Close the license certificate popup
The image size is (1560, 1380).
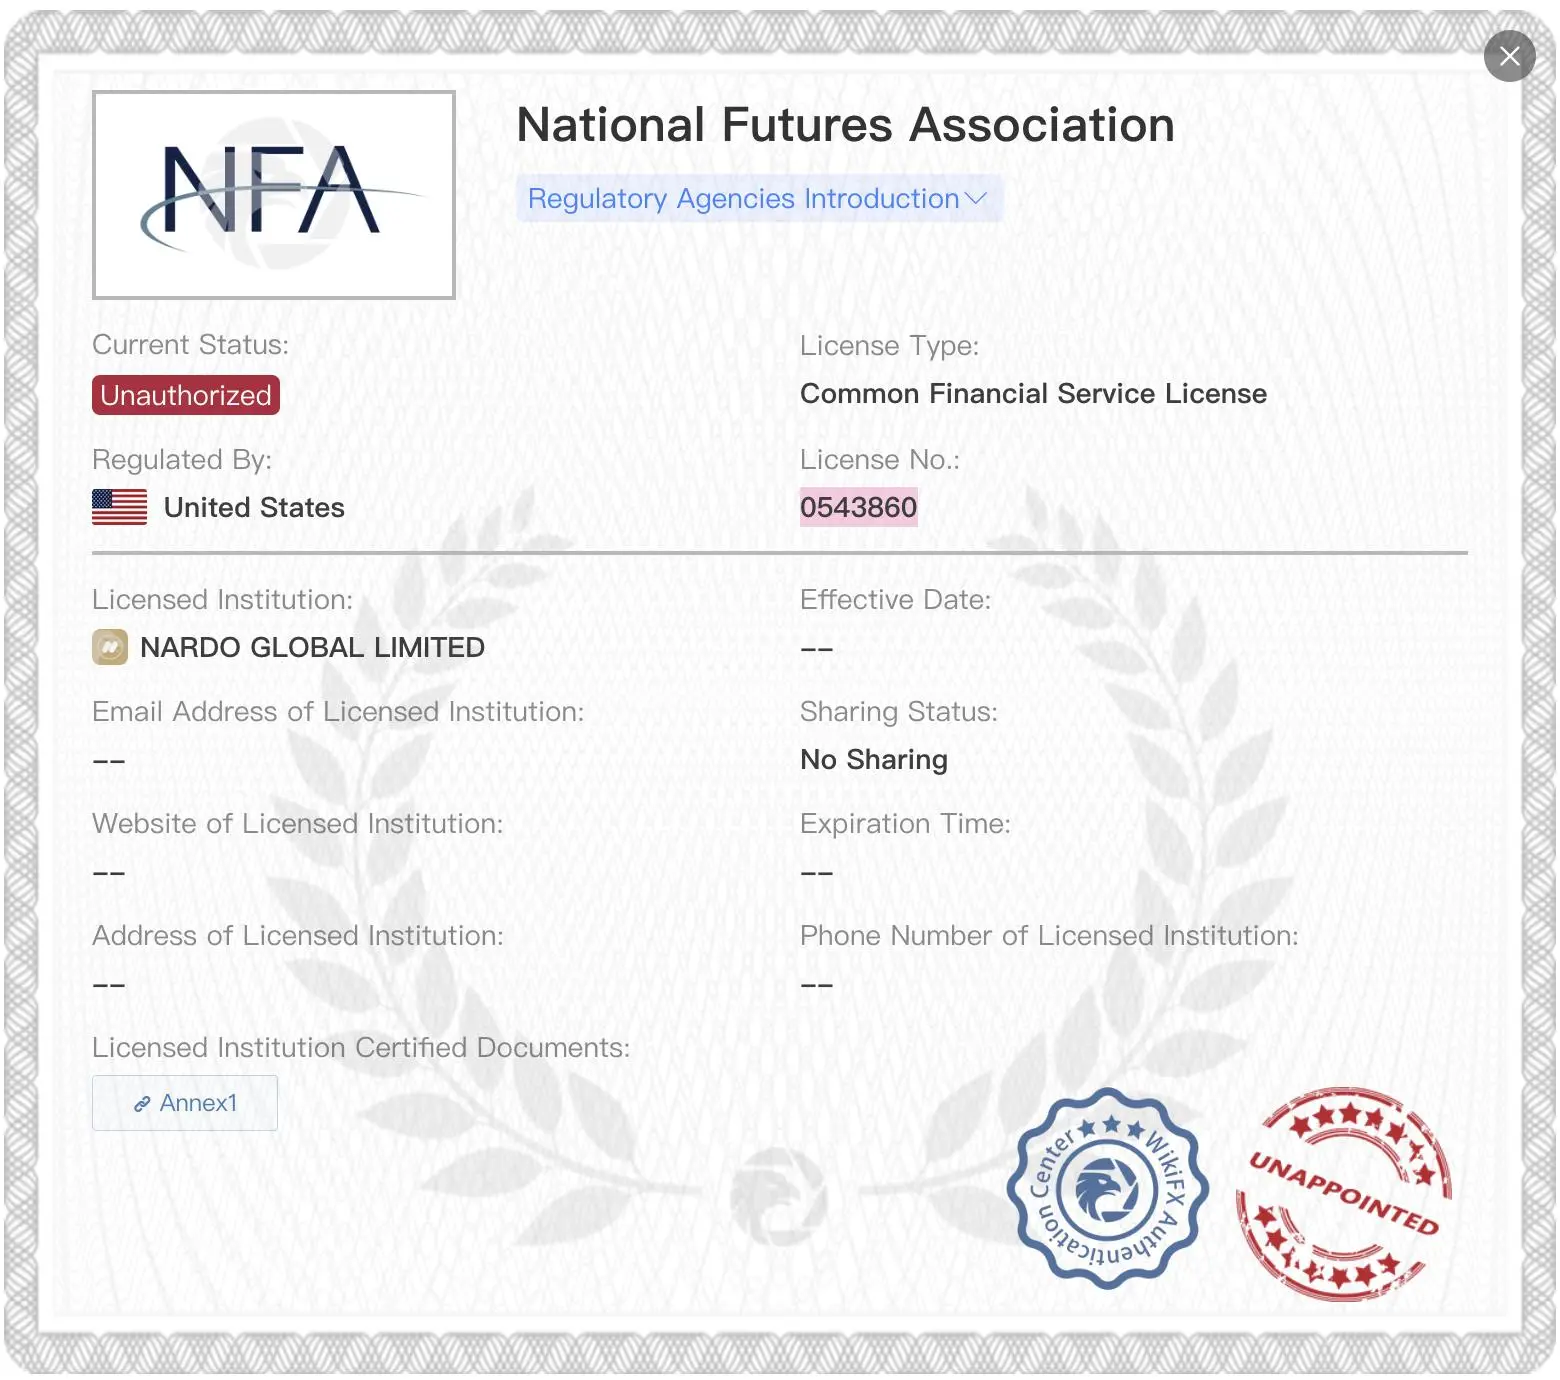1509,56
